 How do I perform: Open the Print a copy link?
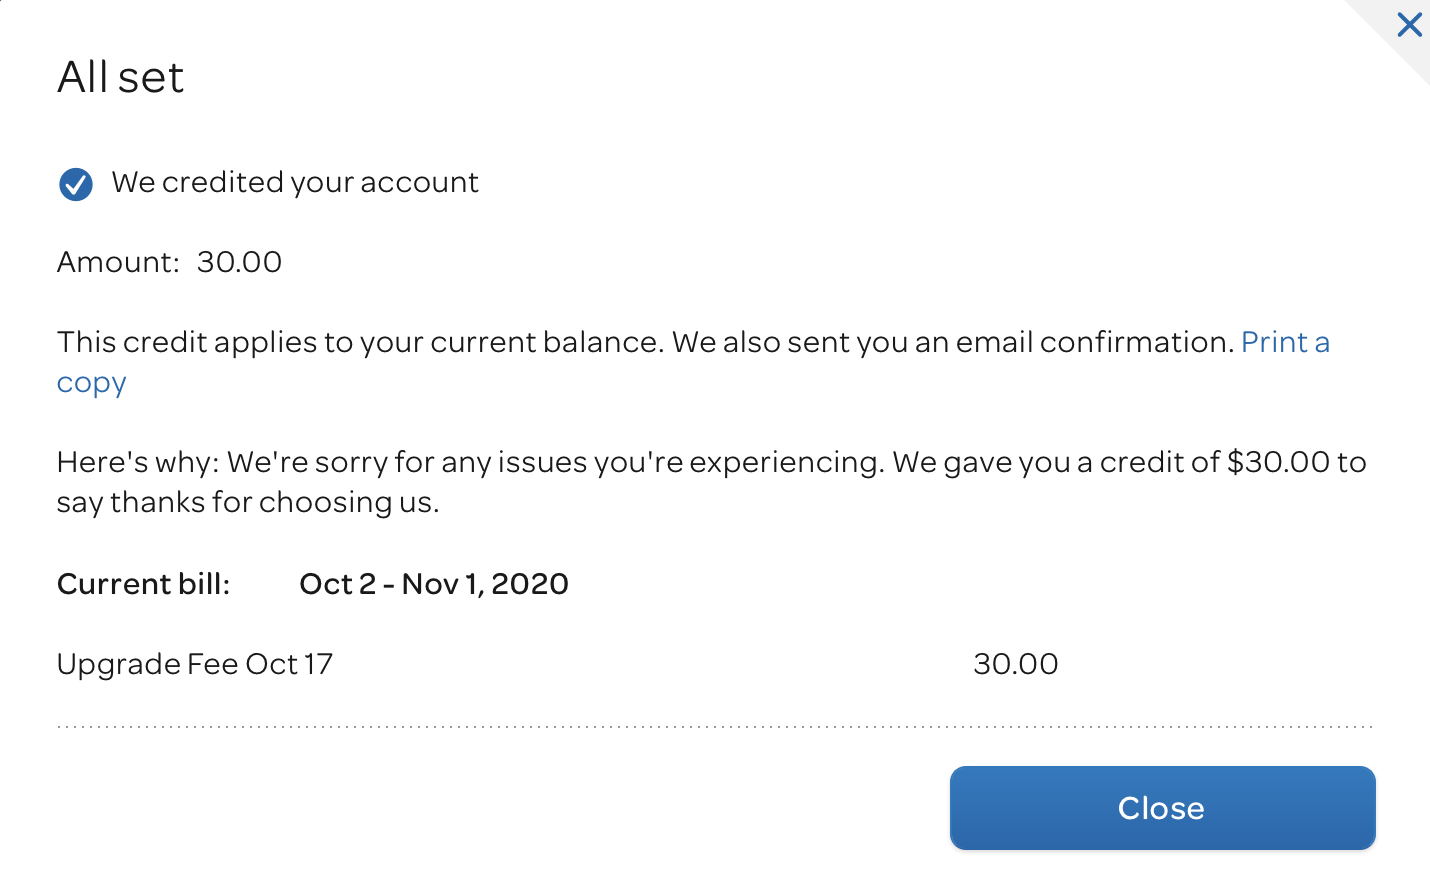coord(1284,343)
